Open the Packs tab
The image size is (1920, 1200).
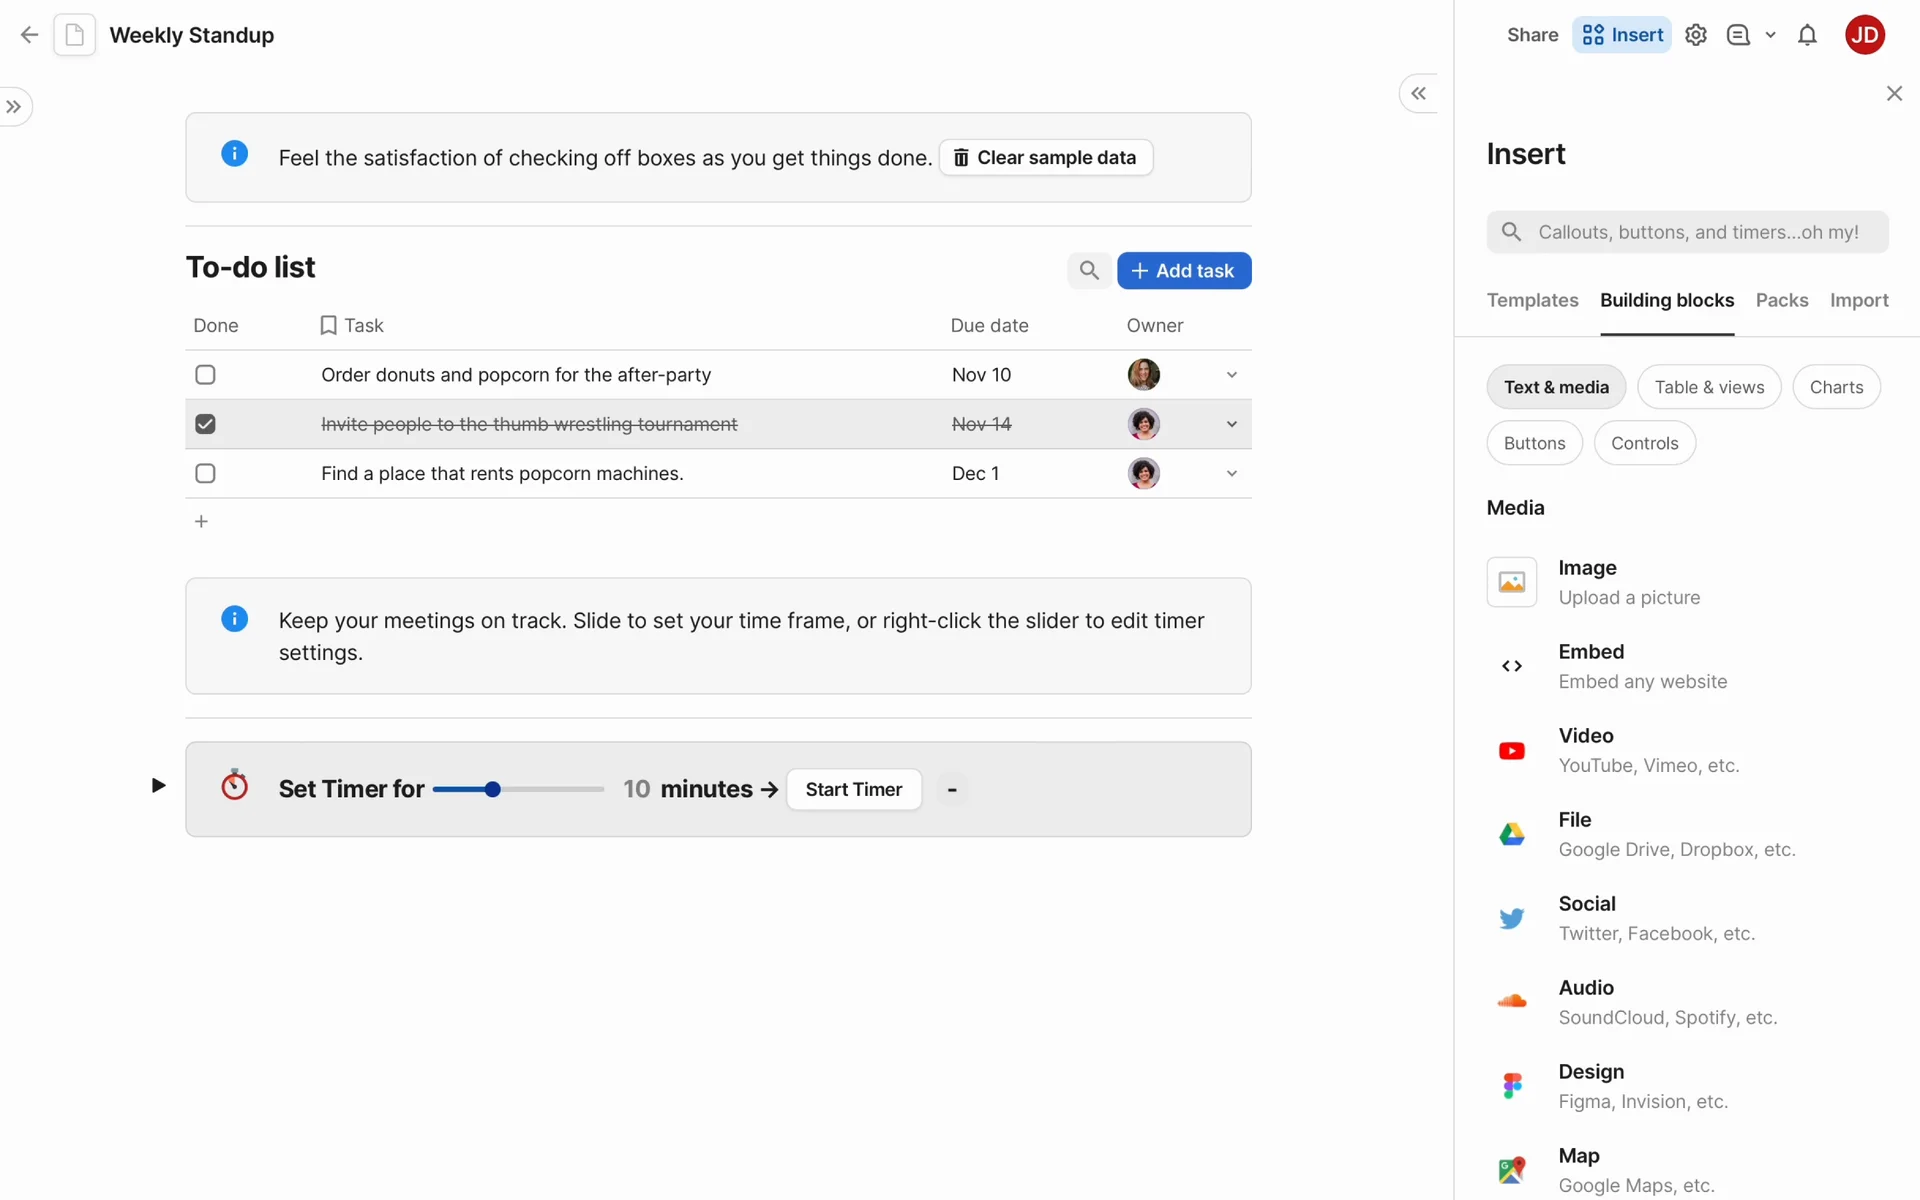(1781, 300)
